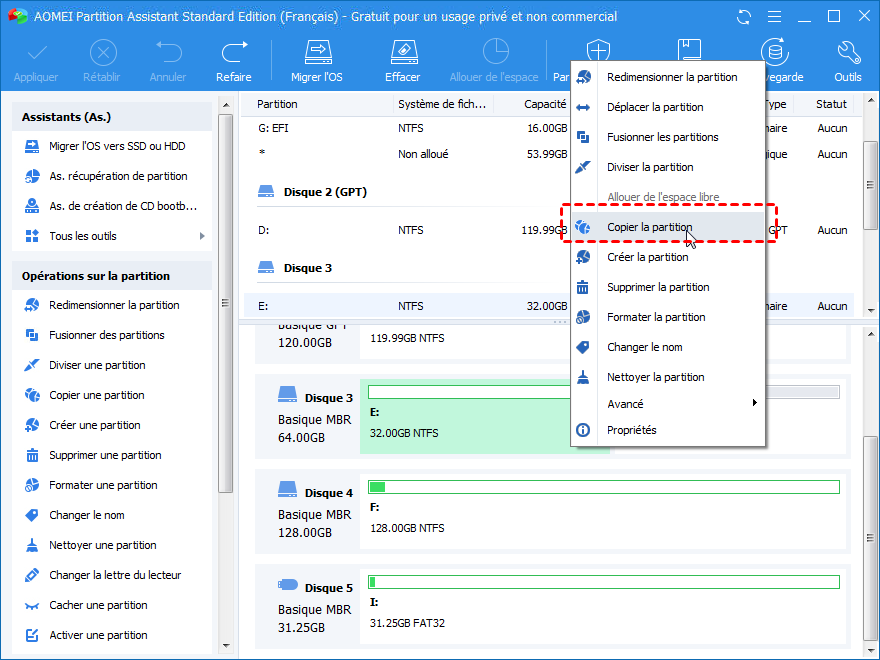Choose Nettoyer la partition in context menu
This screenshot has height=660, width=880.
[x=668, y=377]
